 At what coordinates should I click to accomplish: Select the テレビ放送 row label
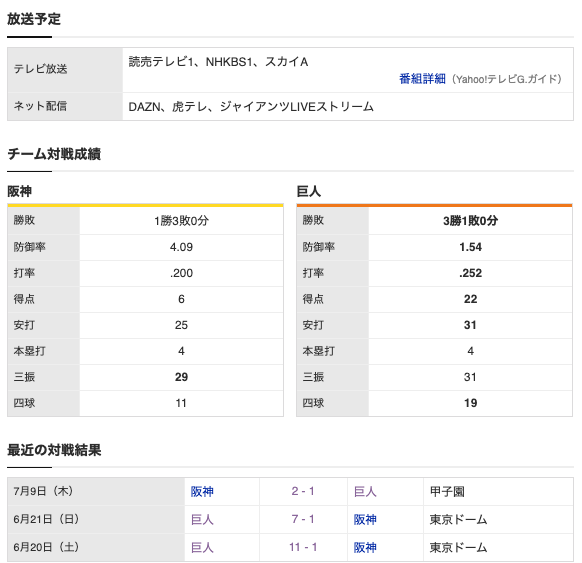tap(40, 69)
